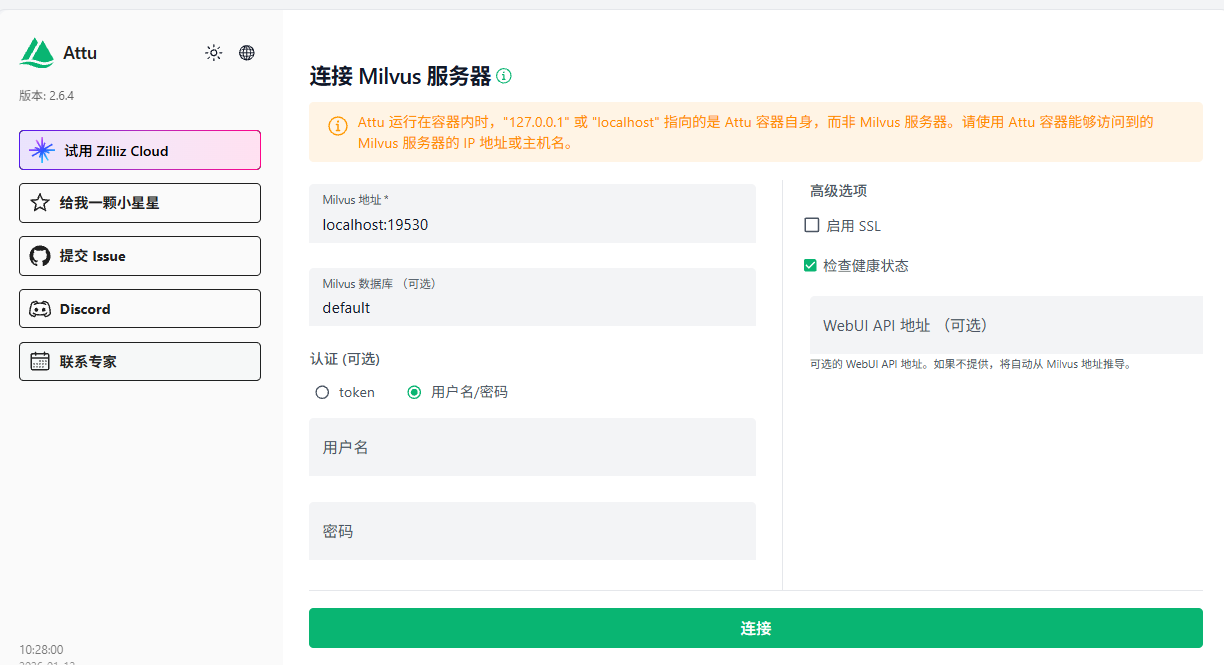
Task: Click 给我一颗小星星 button
Action: pos(140,203)
